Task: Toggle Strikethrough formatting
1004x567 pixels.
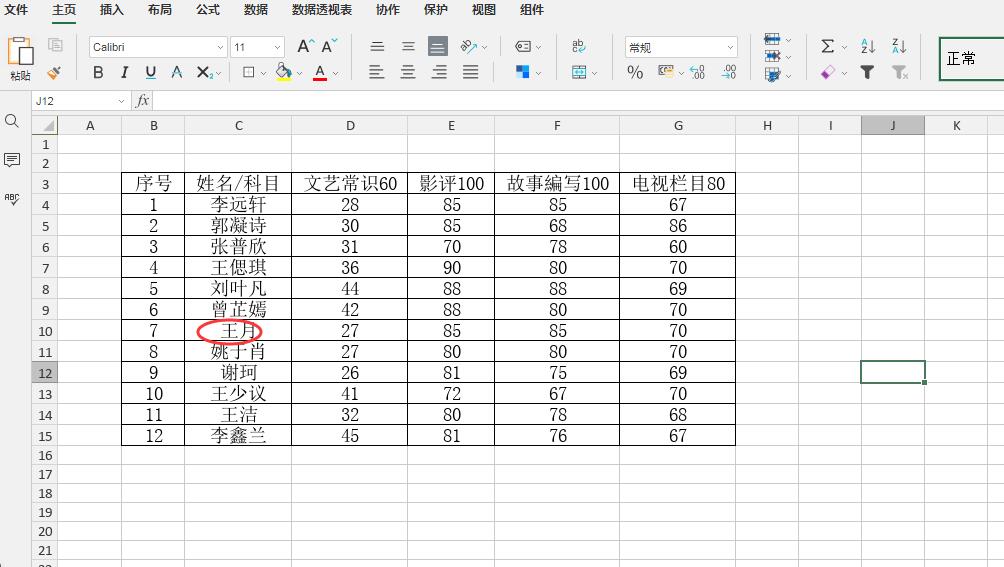Action: [x=177, y=72]
